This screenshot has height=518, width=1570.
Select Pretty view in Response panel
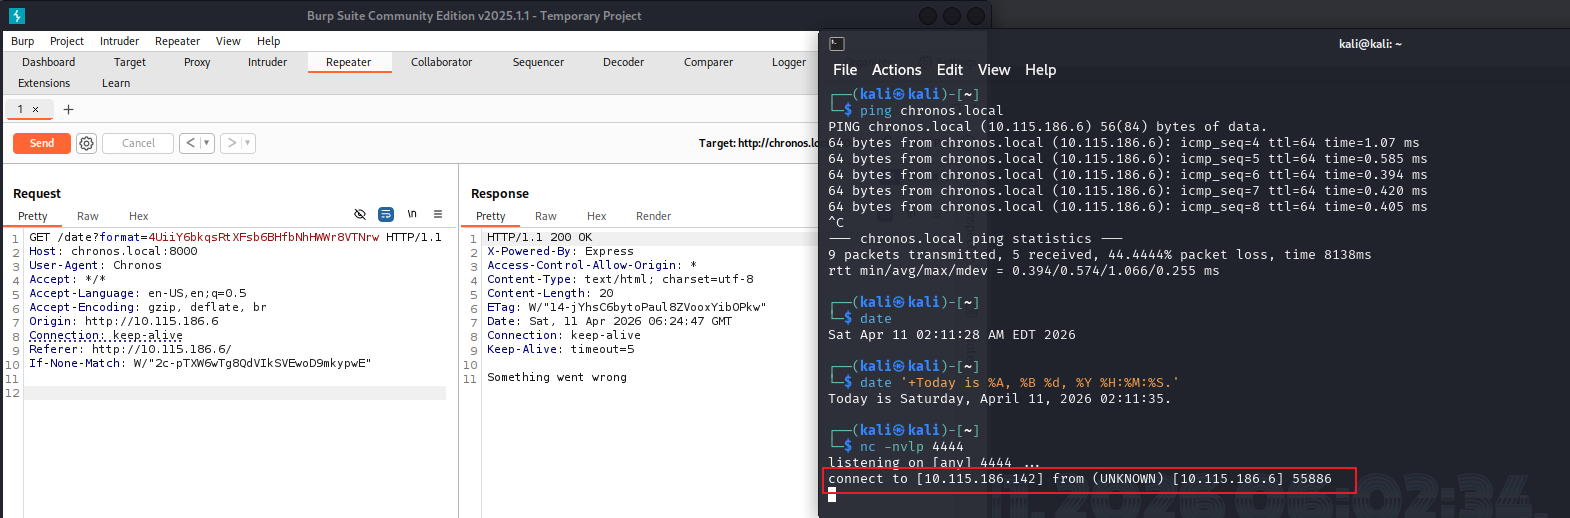[490, 216]
